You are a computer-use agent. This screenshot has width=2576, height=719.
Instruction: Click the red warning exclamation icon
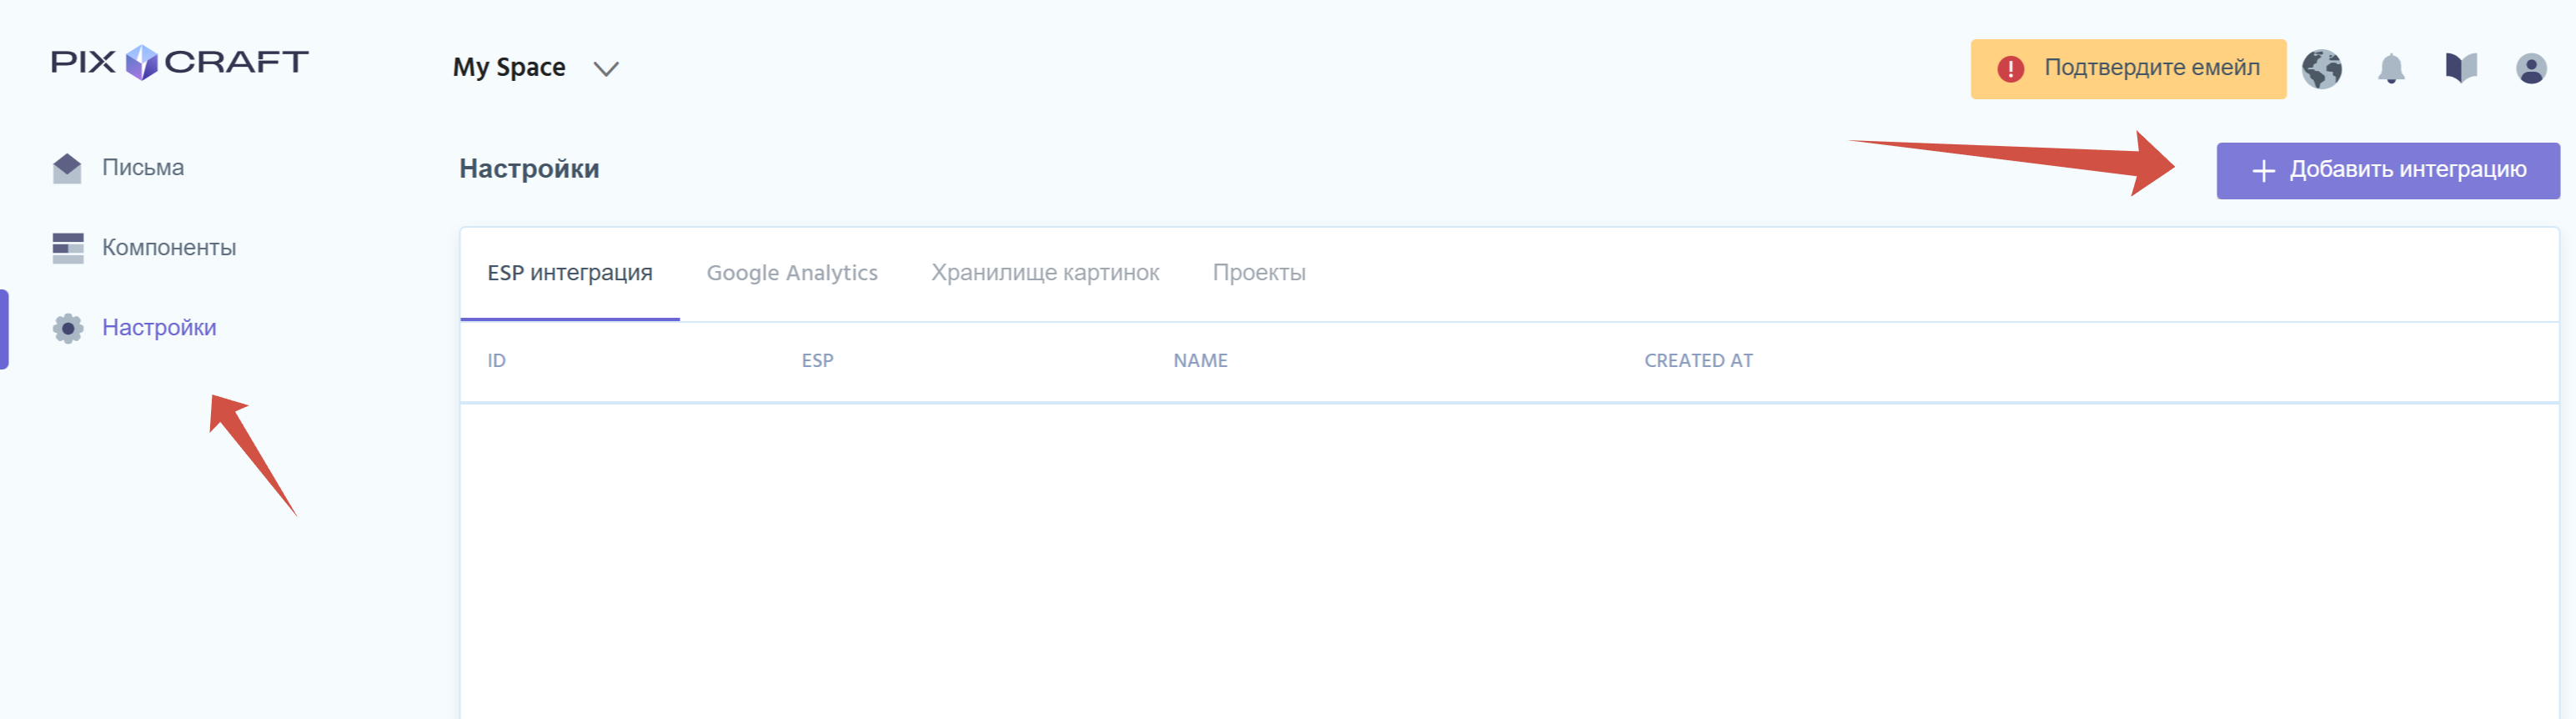tap(2010, 69)
